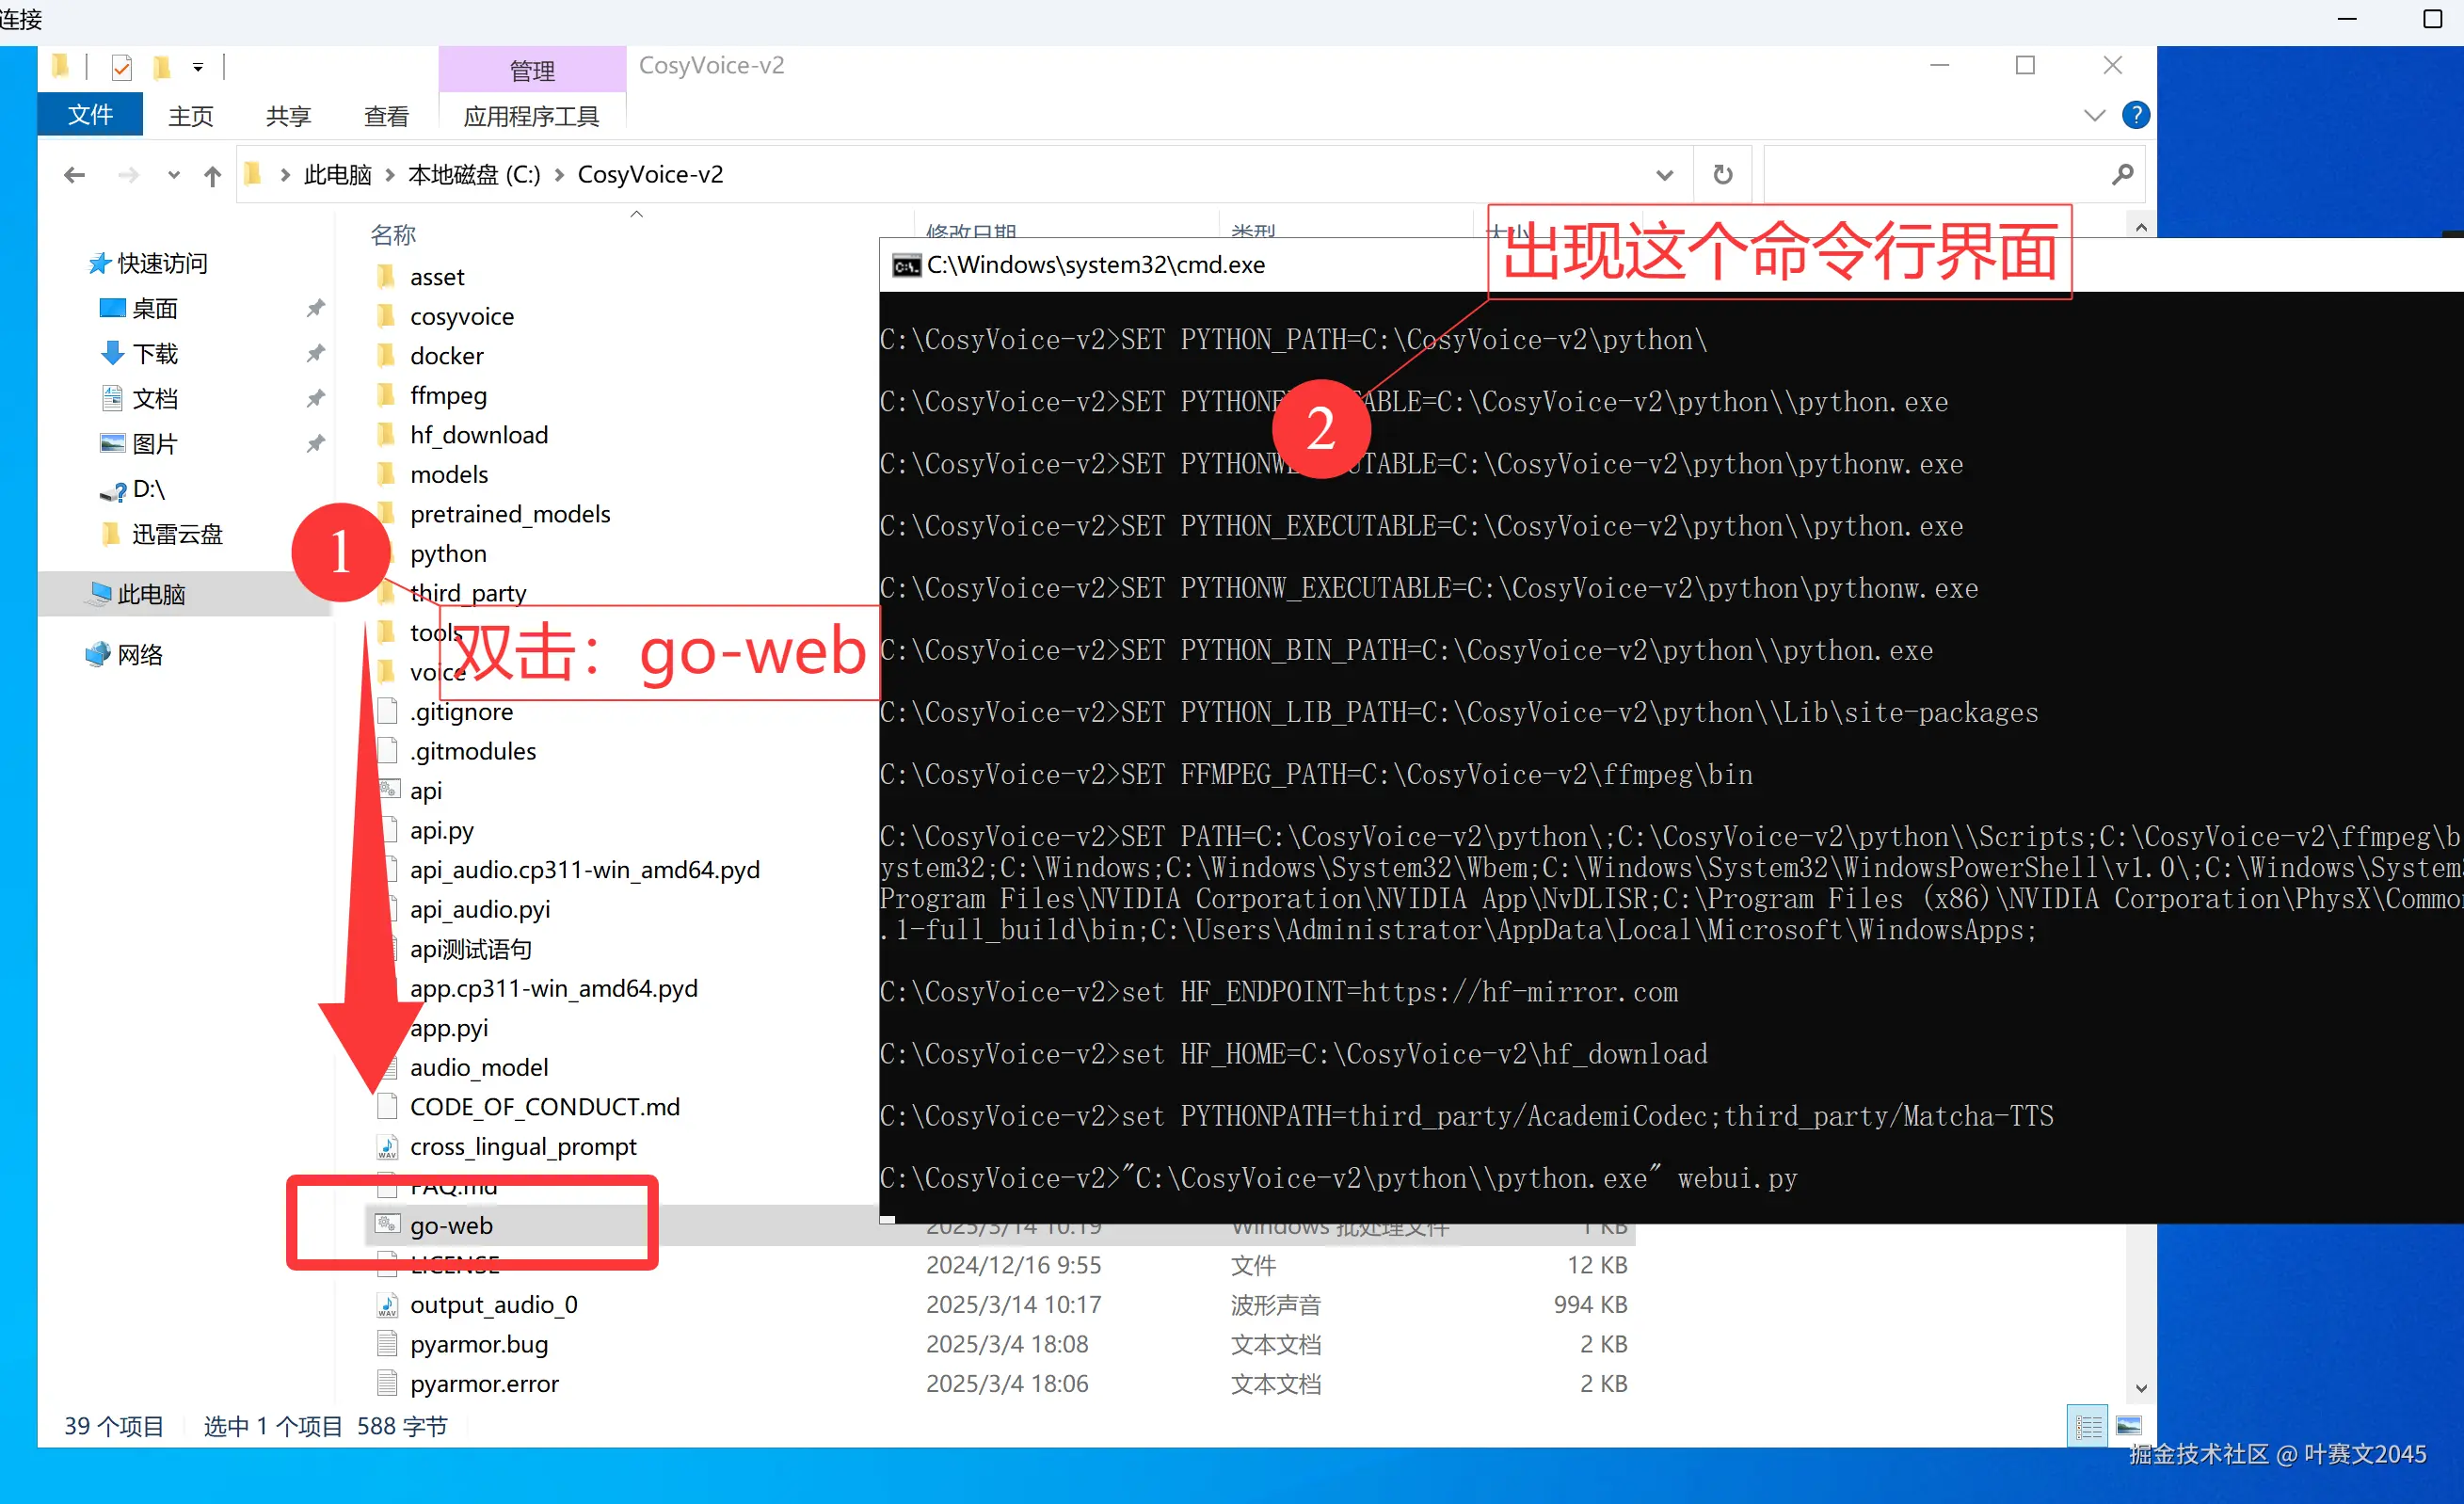Click the Properties checkmark icon in quick access toolbar
Viewport: 2464px width, 1504px height.
pos(121,67)
